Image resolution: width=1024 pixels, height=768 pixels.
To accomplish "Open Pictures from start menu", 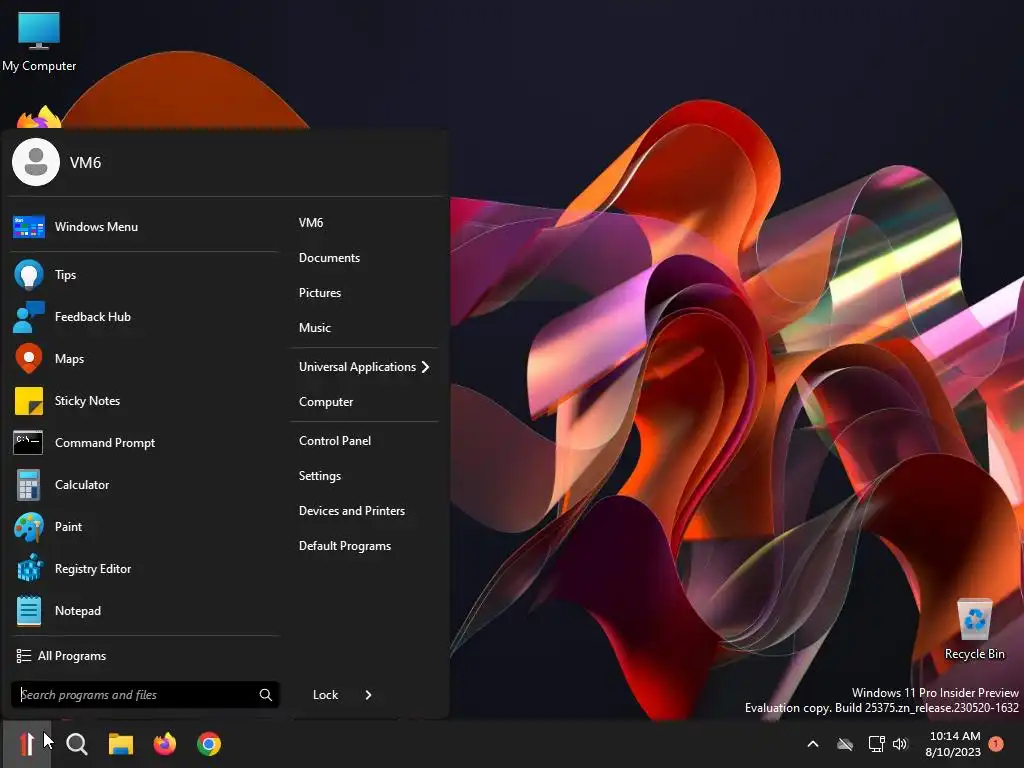I will click(320, 293).
